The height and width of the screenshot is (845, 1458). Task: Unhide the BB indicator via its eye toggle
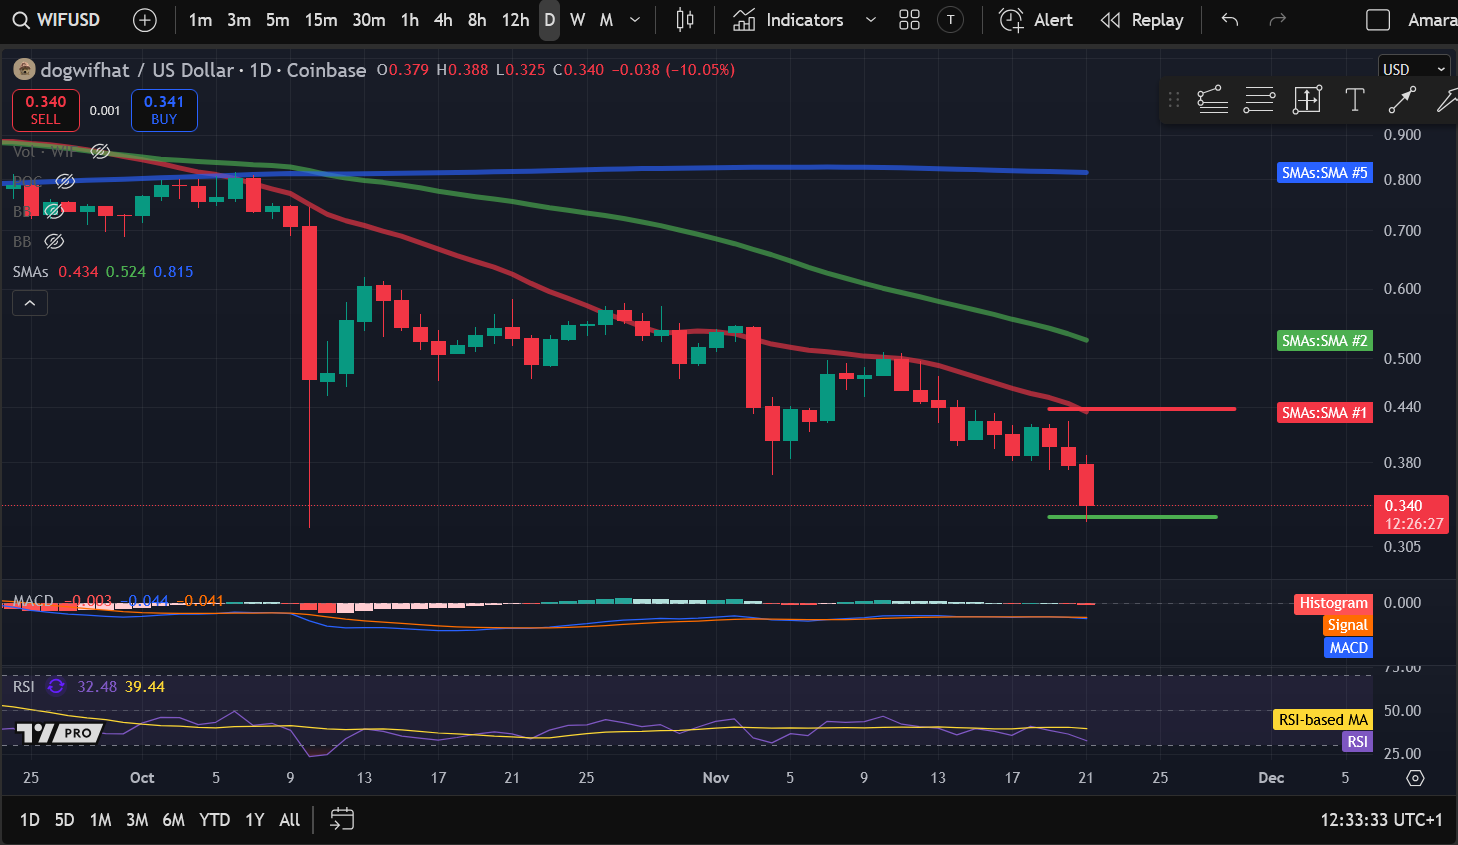point(55,212)
